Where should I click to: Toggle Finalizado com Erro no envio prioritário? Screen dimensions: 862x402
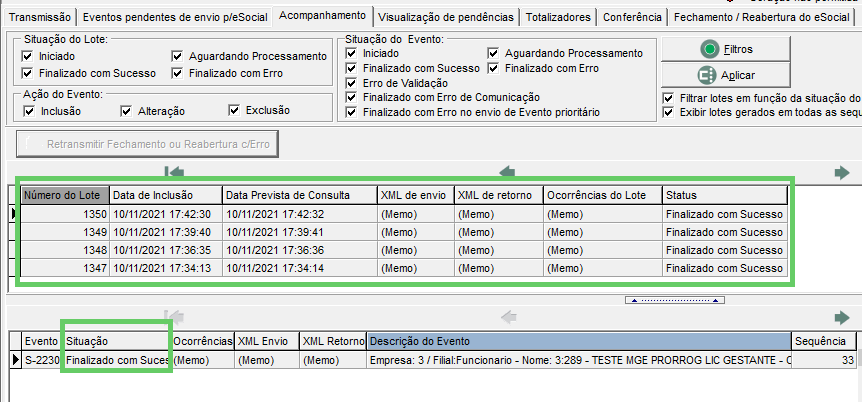point(351,112)
